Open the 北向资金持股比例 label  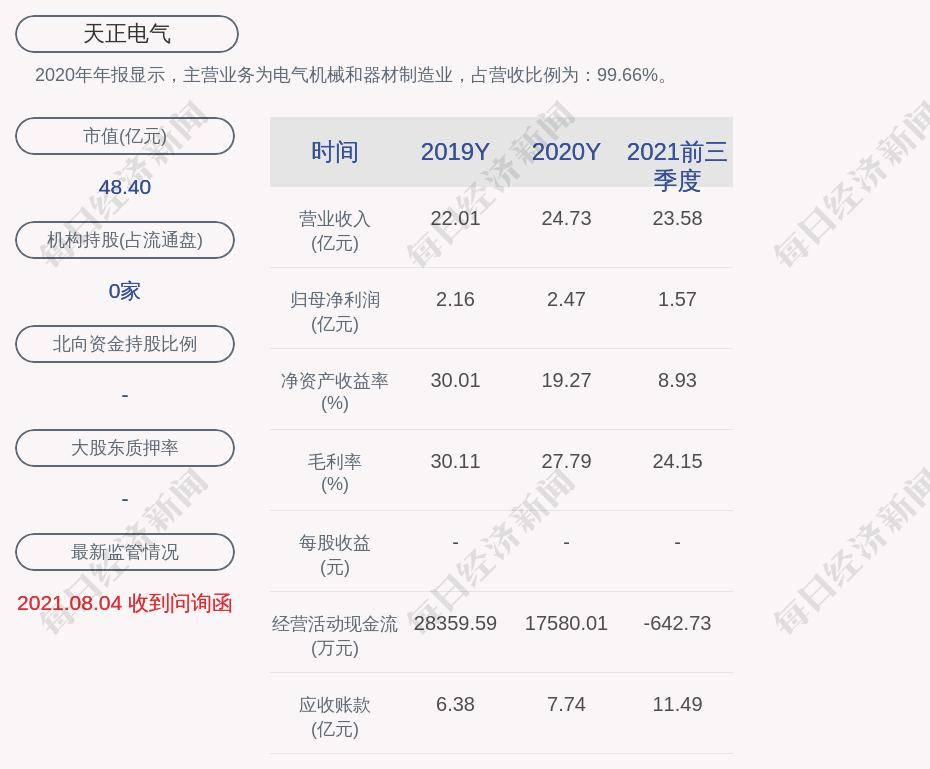point(125,344)
